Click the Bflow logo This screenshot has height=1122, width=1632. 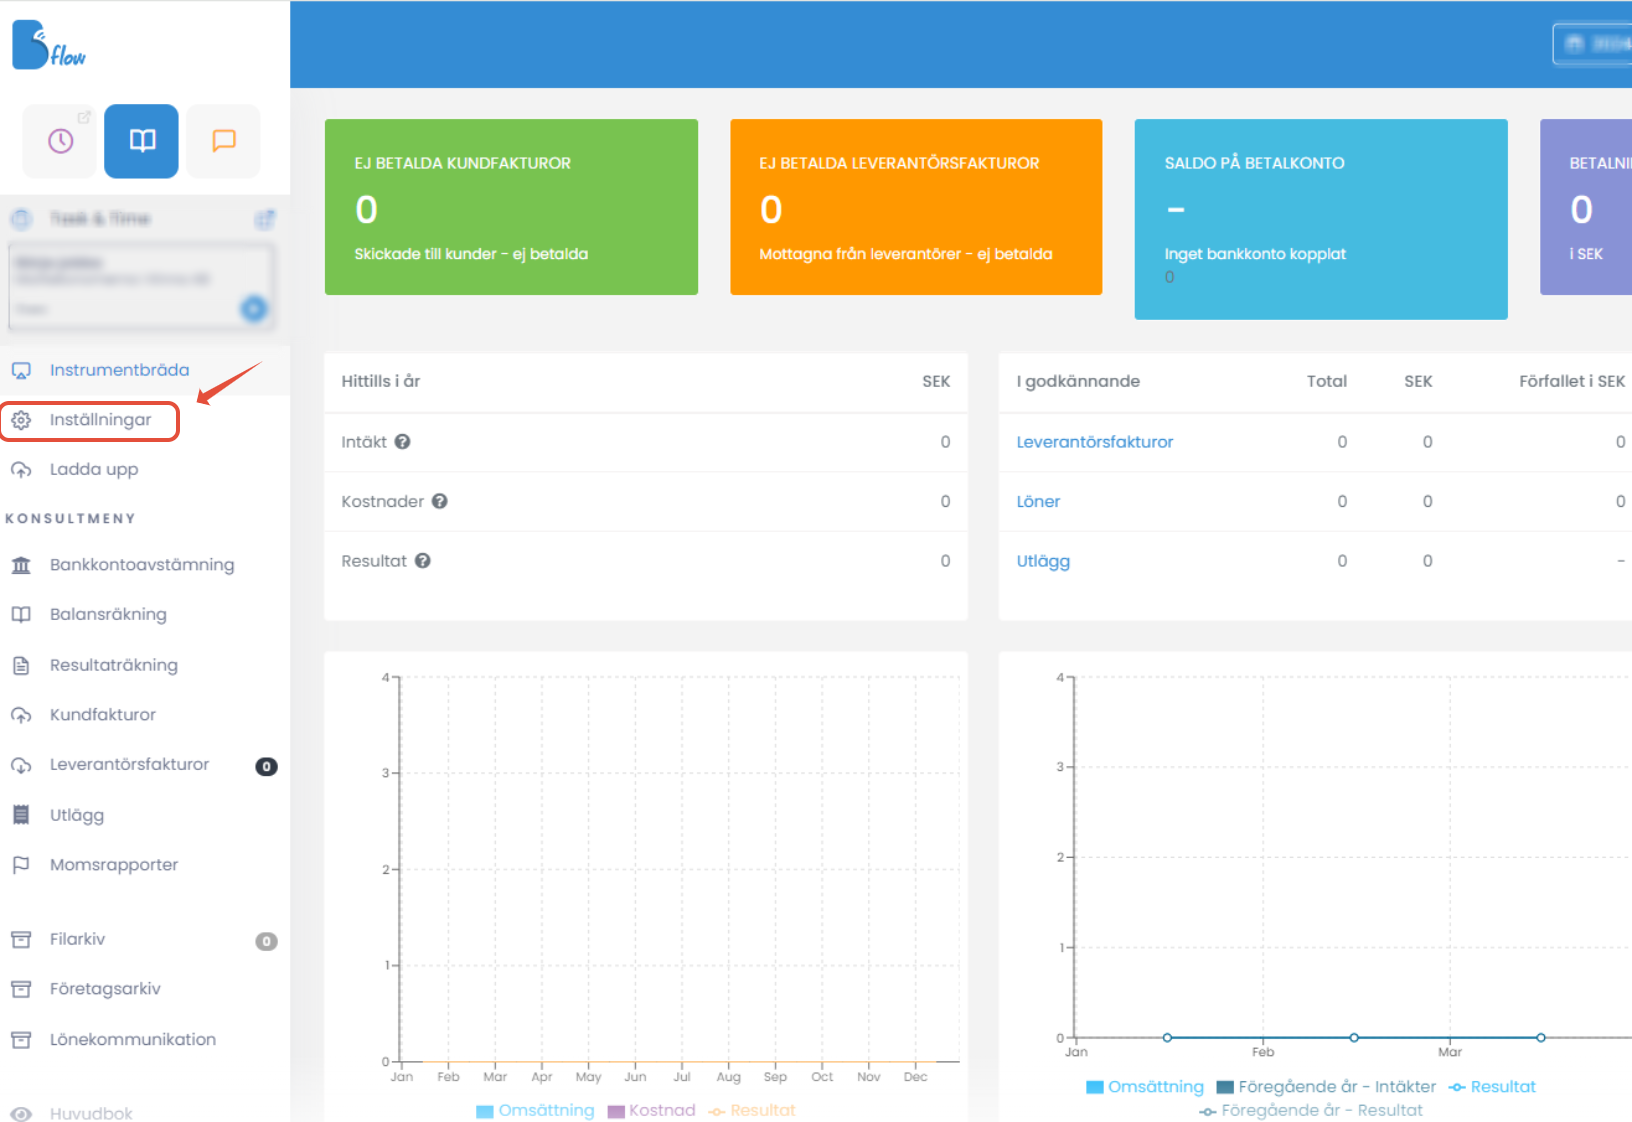48,45
